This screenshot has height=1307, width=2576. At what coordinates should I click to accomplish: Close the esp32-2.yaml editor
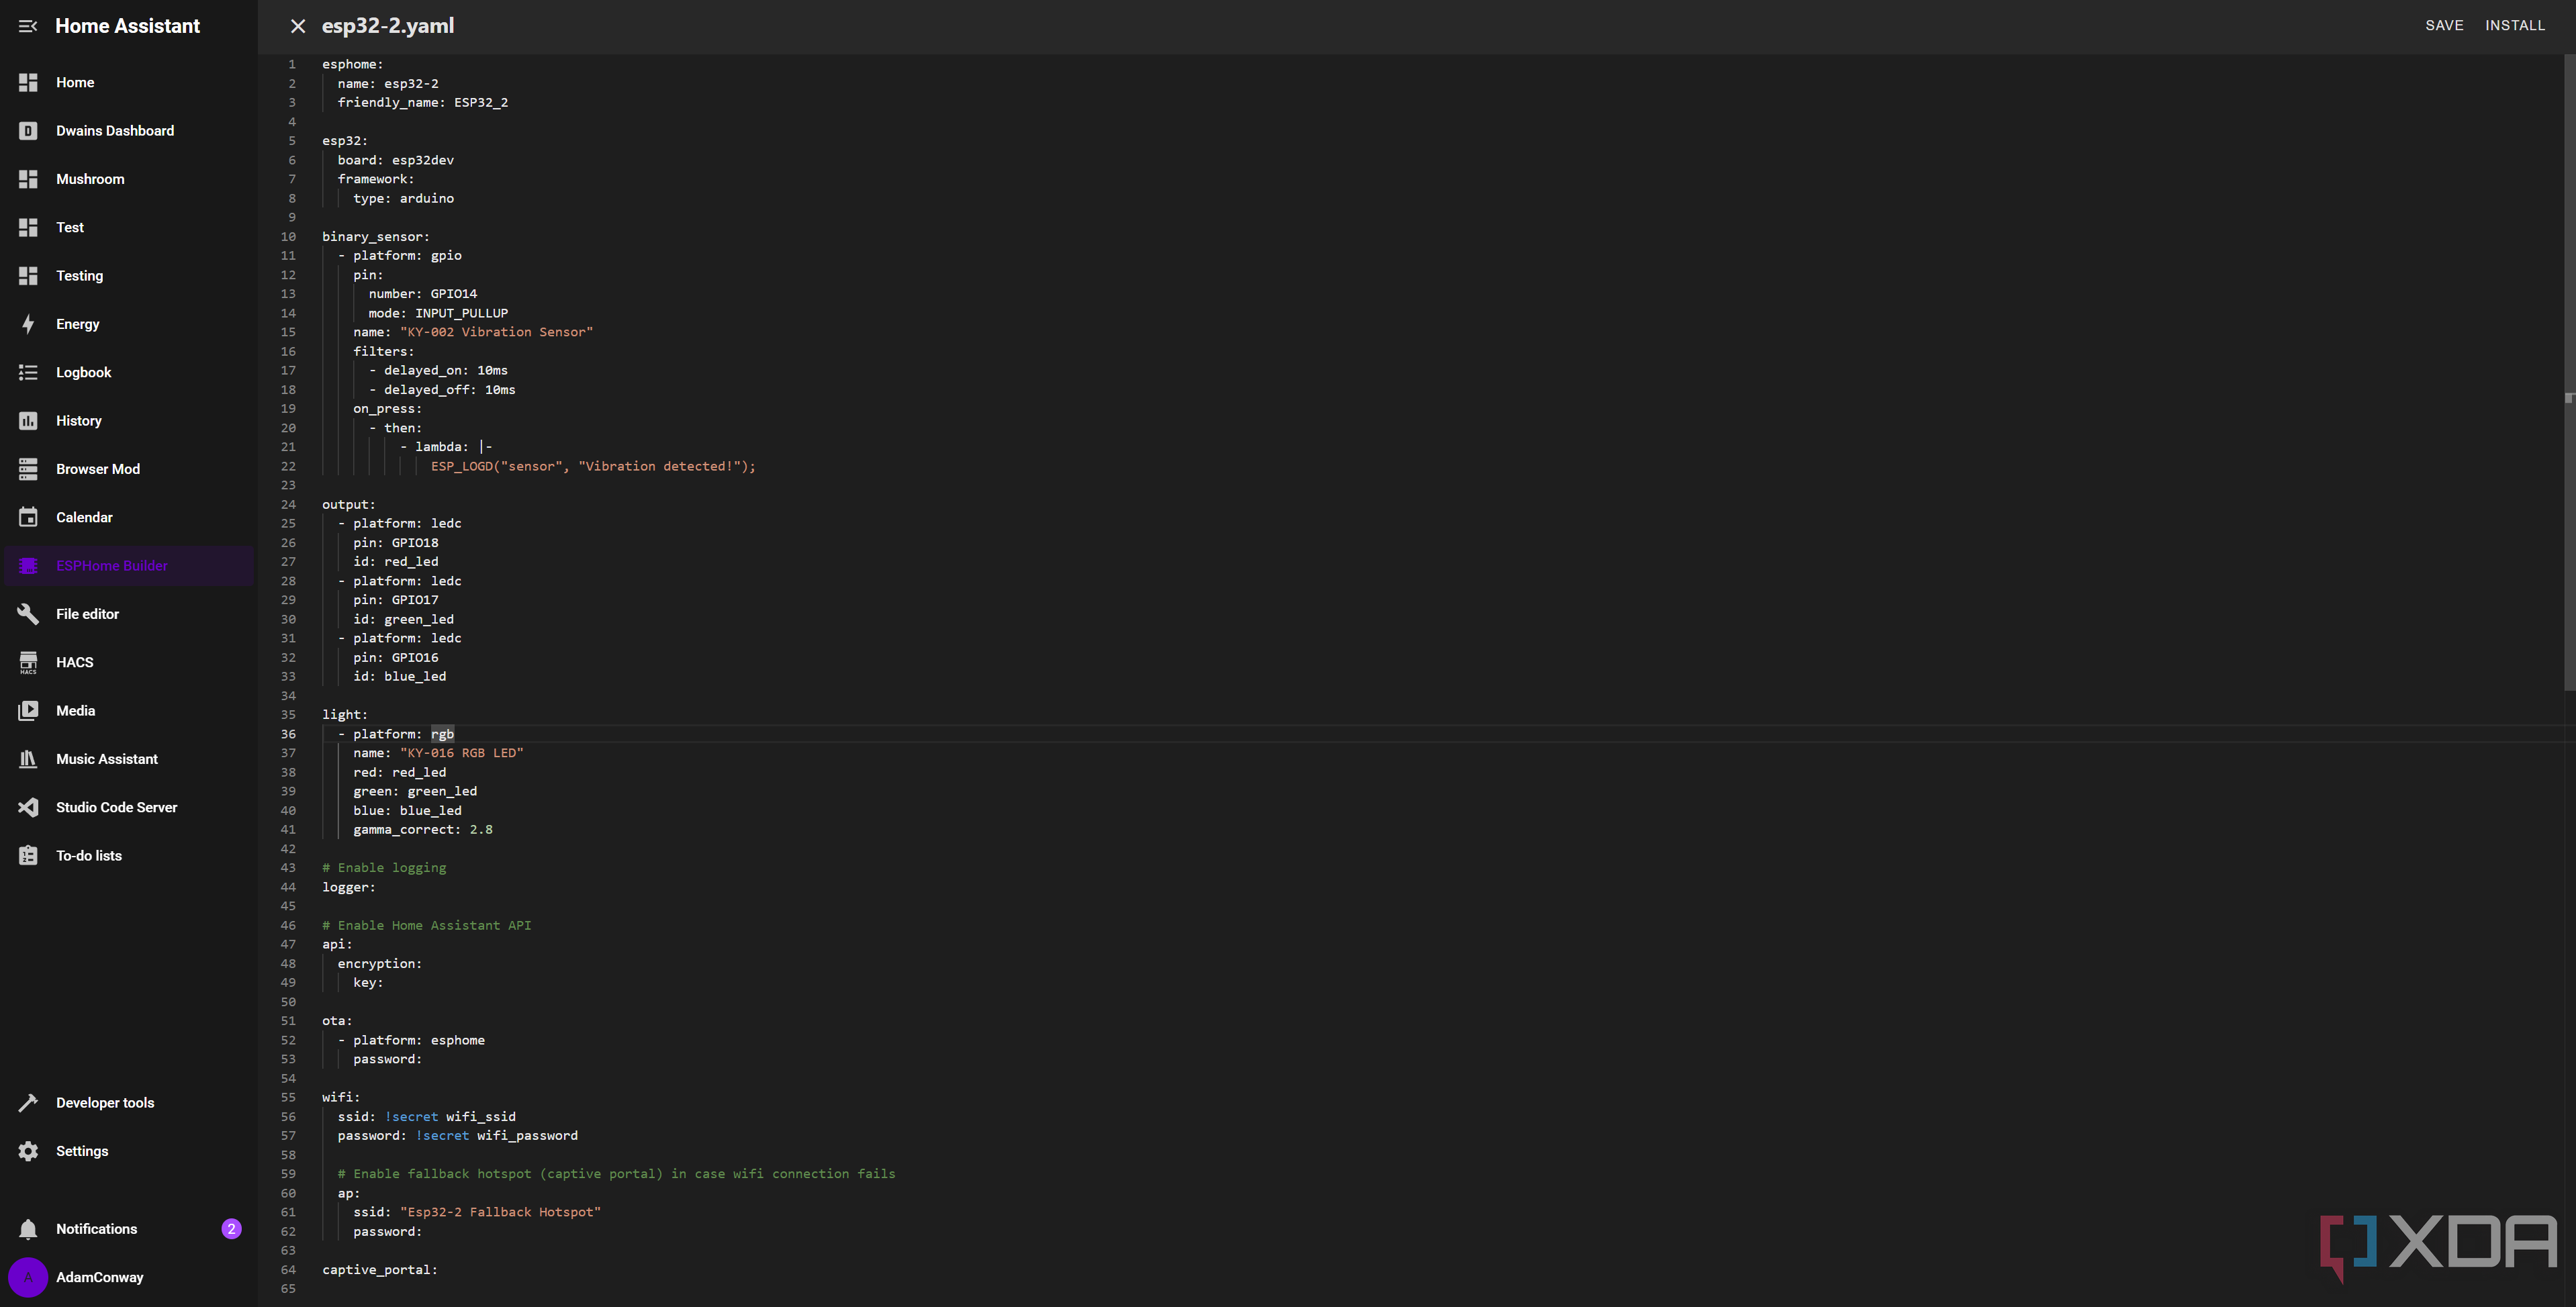298,26
